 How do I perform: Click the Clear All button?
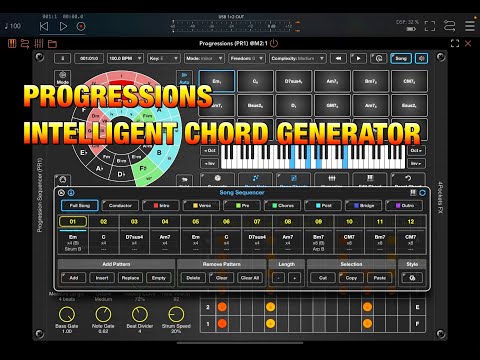[x=250, y=278]
